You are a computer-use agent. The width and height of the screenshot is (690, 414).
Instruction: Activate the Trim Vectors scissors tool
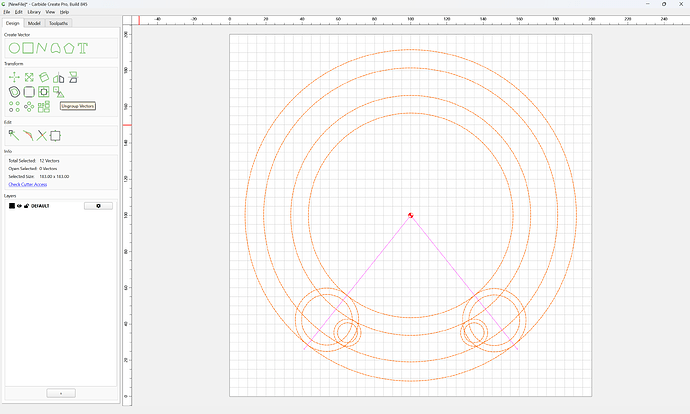click(x=42, y=136)
